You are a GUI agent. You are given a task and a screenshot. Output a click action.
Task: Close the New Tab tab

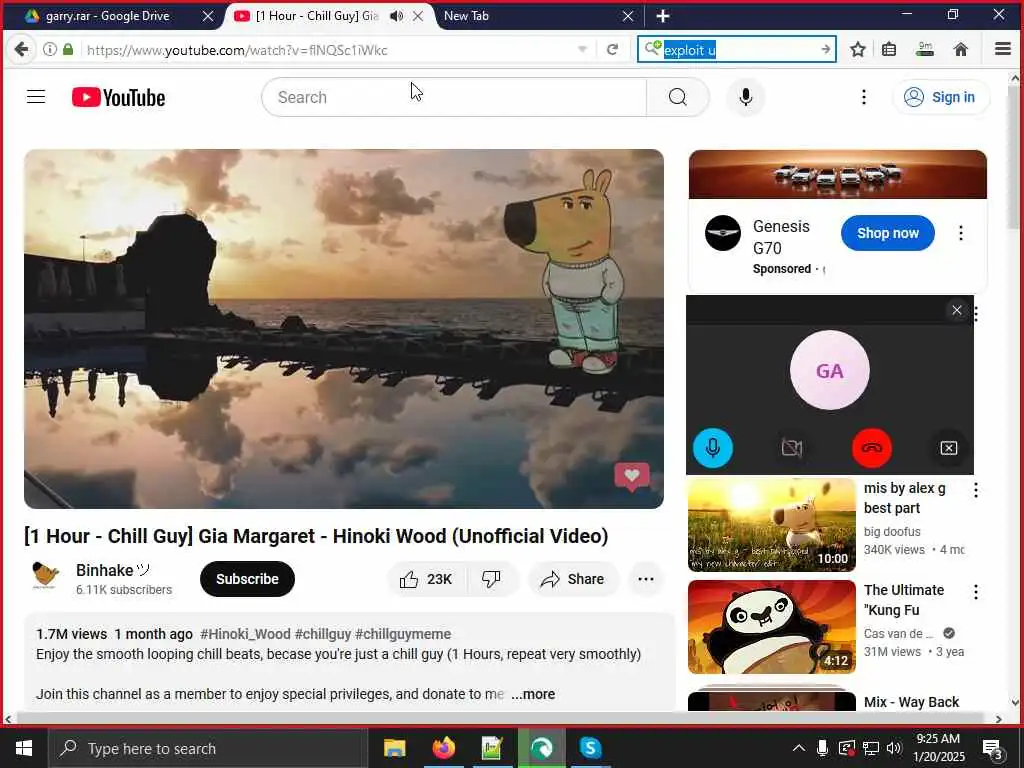[628, 16]
